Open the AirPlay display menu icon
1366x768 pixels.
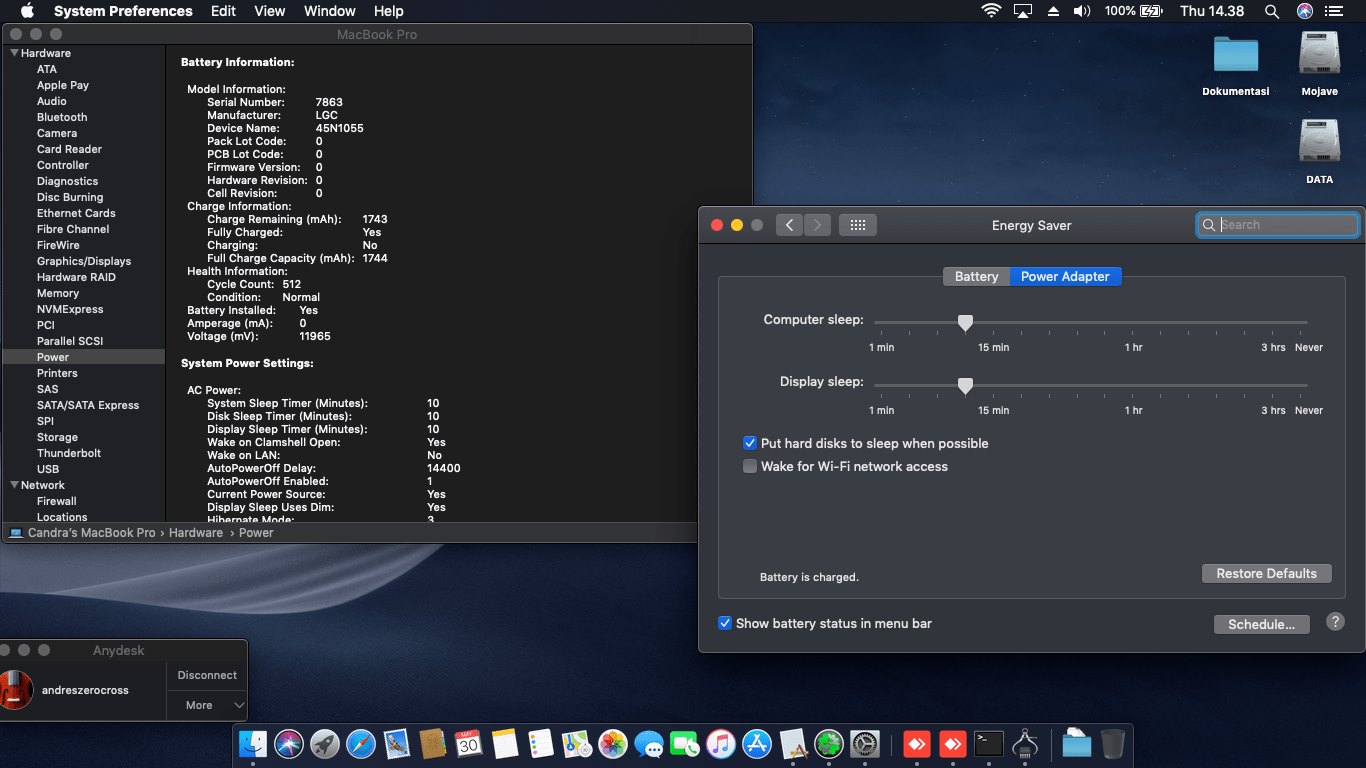1023,11
